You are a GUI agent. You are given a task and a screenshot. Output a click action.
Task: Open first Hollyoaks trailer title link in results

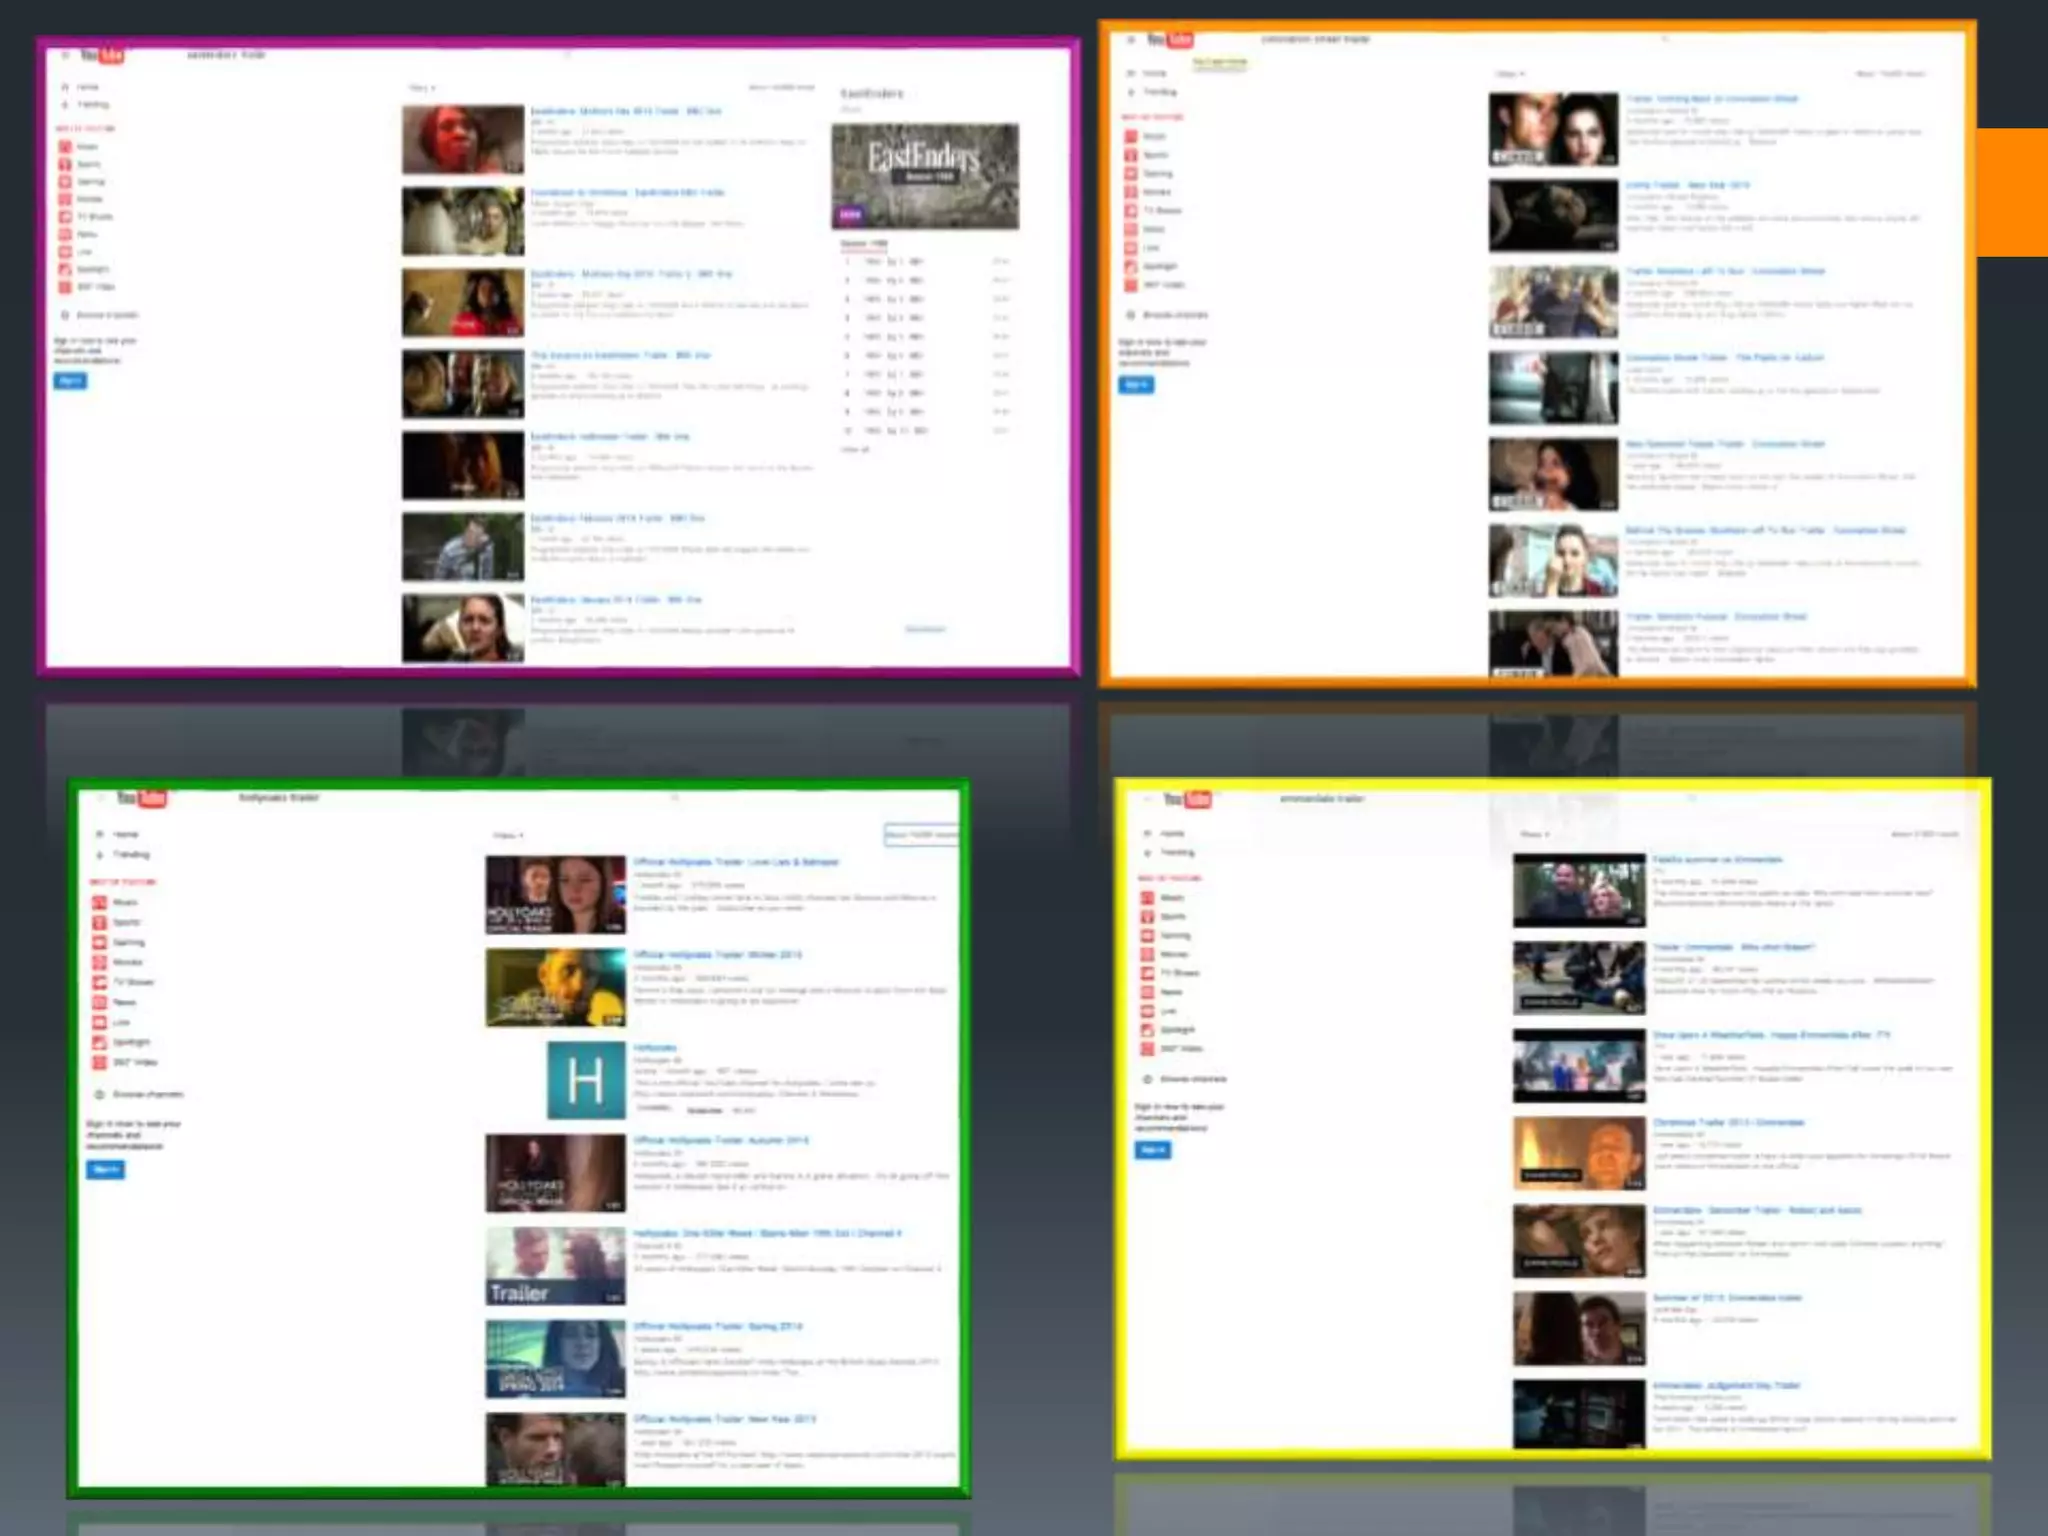click(736, 862)
